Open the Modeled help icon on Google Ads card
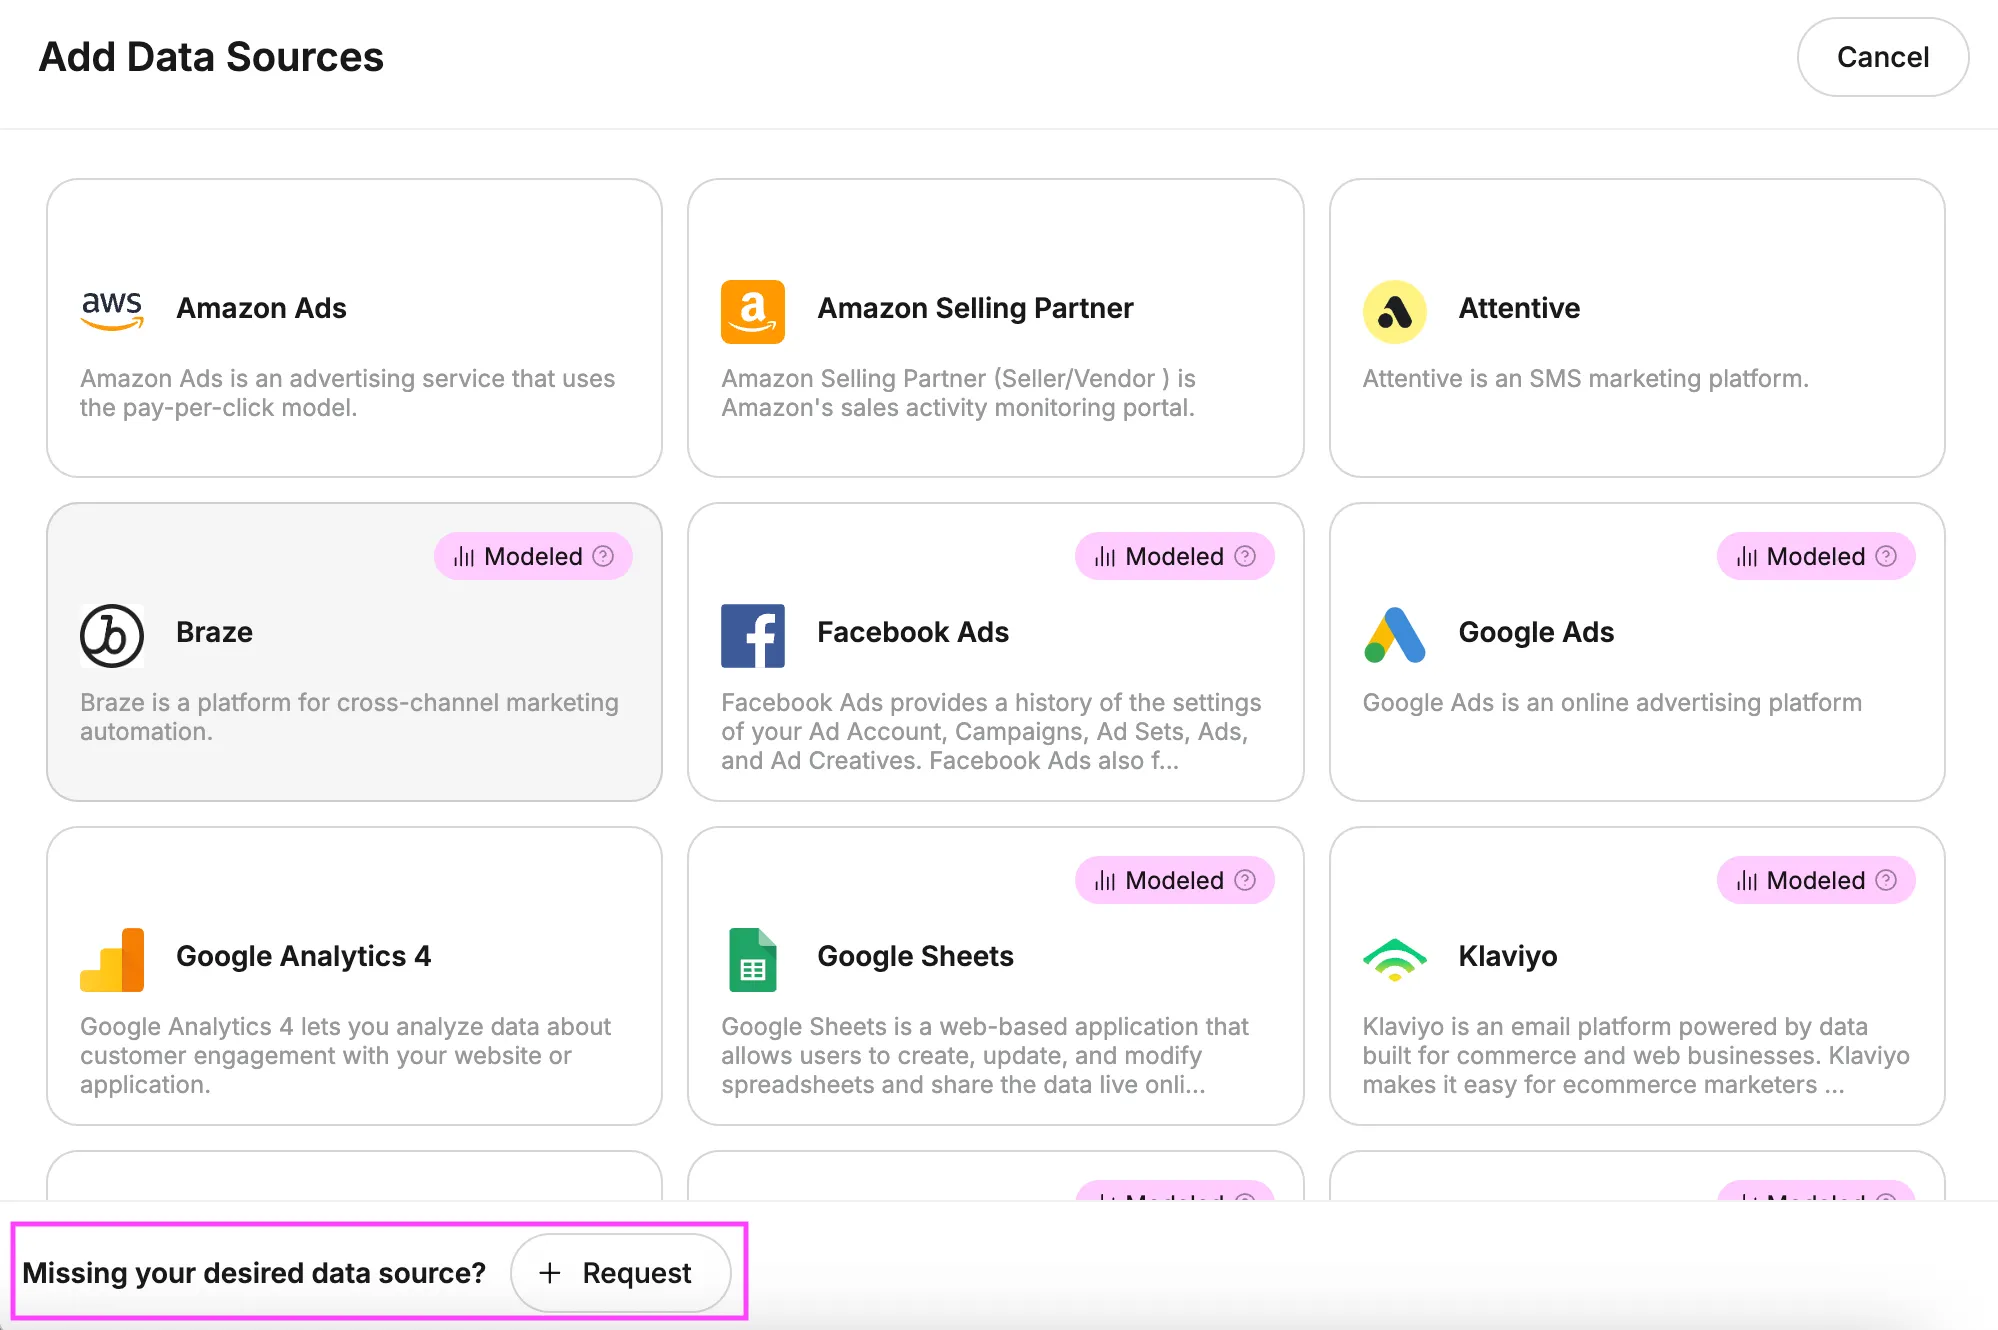This screenshot has width=1998, height=1330. (x=1886, y=556)
